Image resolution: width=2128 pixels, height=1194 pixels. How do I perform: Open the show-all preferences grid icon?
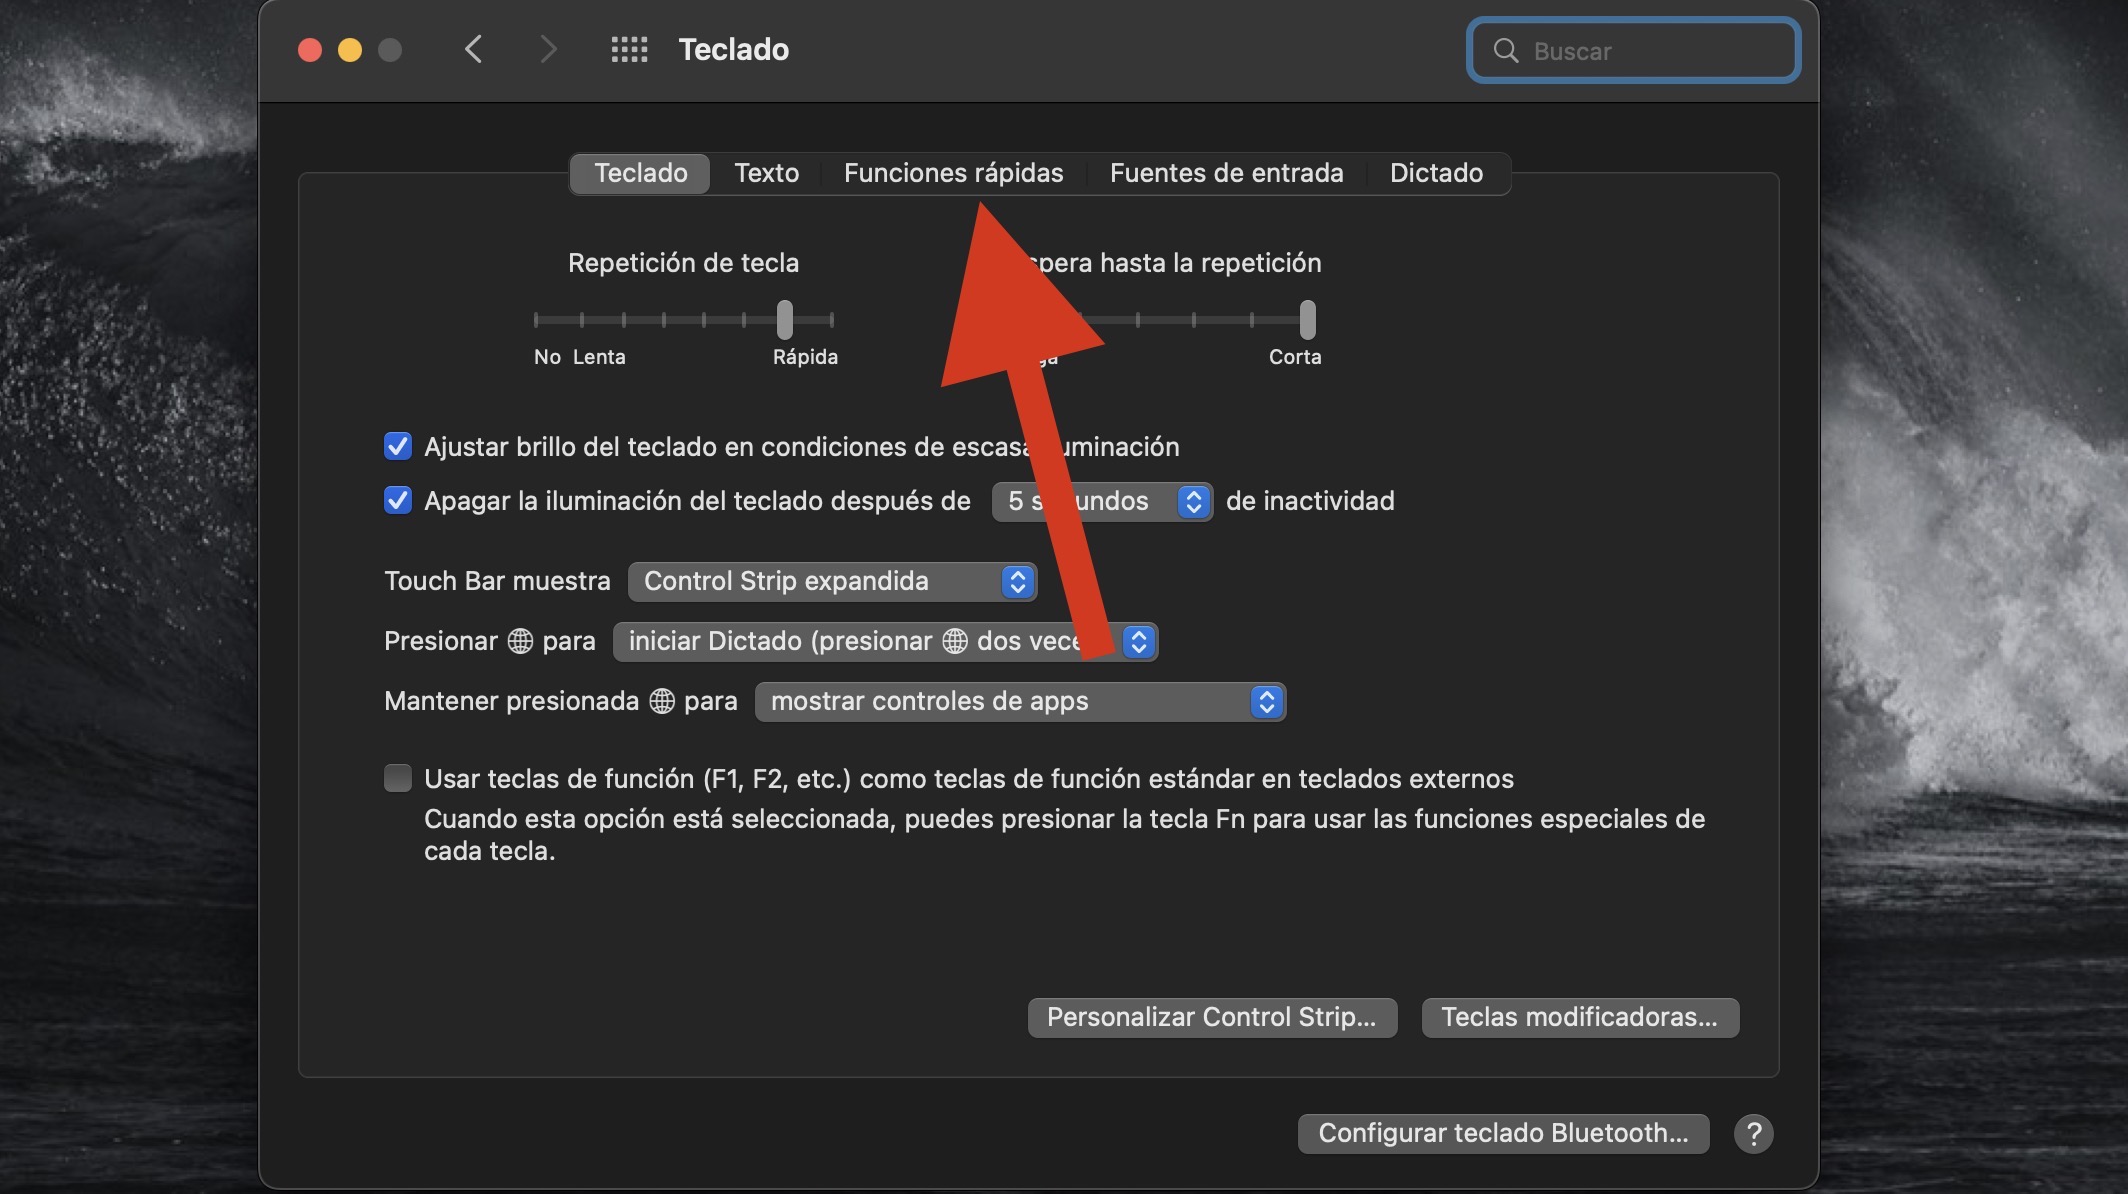pos(629,49)
